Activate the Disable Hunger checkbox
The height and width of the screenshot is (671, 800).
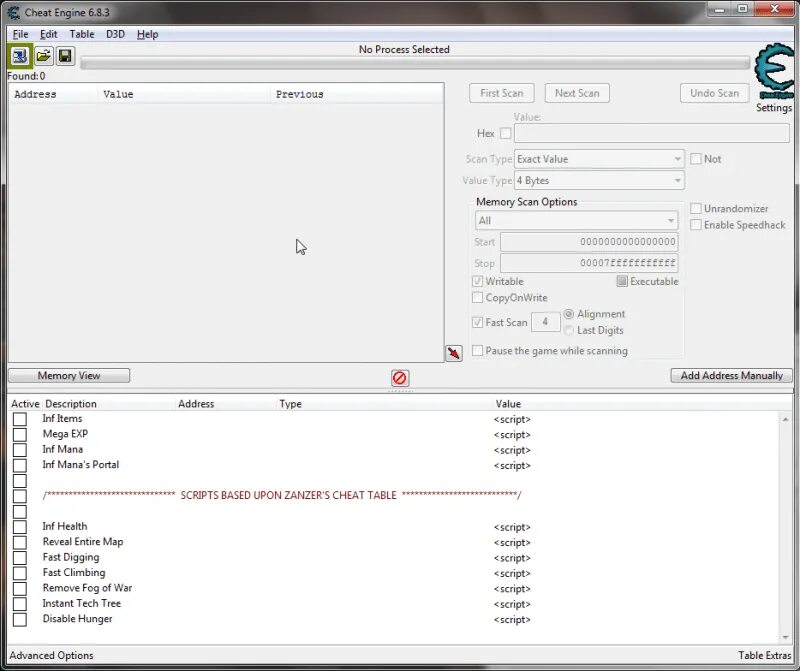[20, 619]
